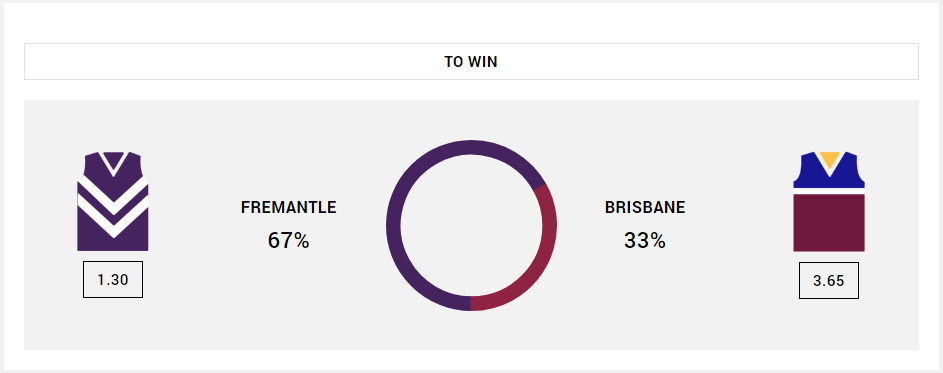The height and width of the screenshot is (373, 943).
Task: Click the maroon lower panel of Brisbane's jersey
Action: [x=829, y=223]
